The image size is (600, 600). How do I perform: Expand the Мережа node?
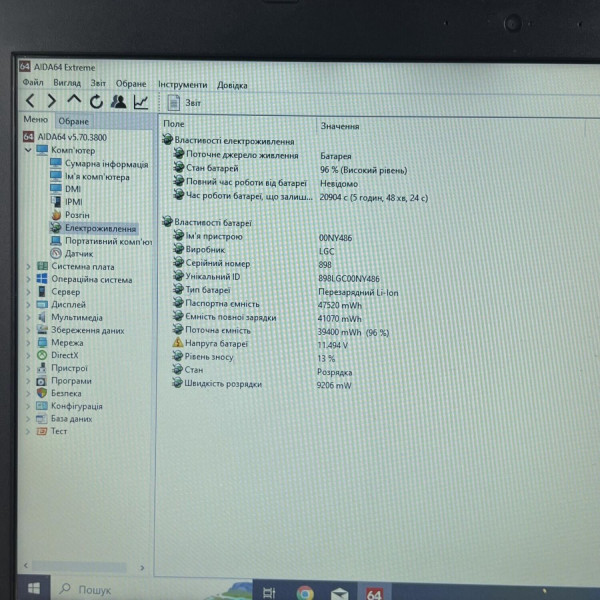(28, 343)
